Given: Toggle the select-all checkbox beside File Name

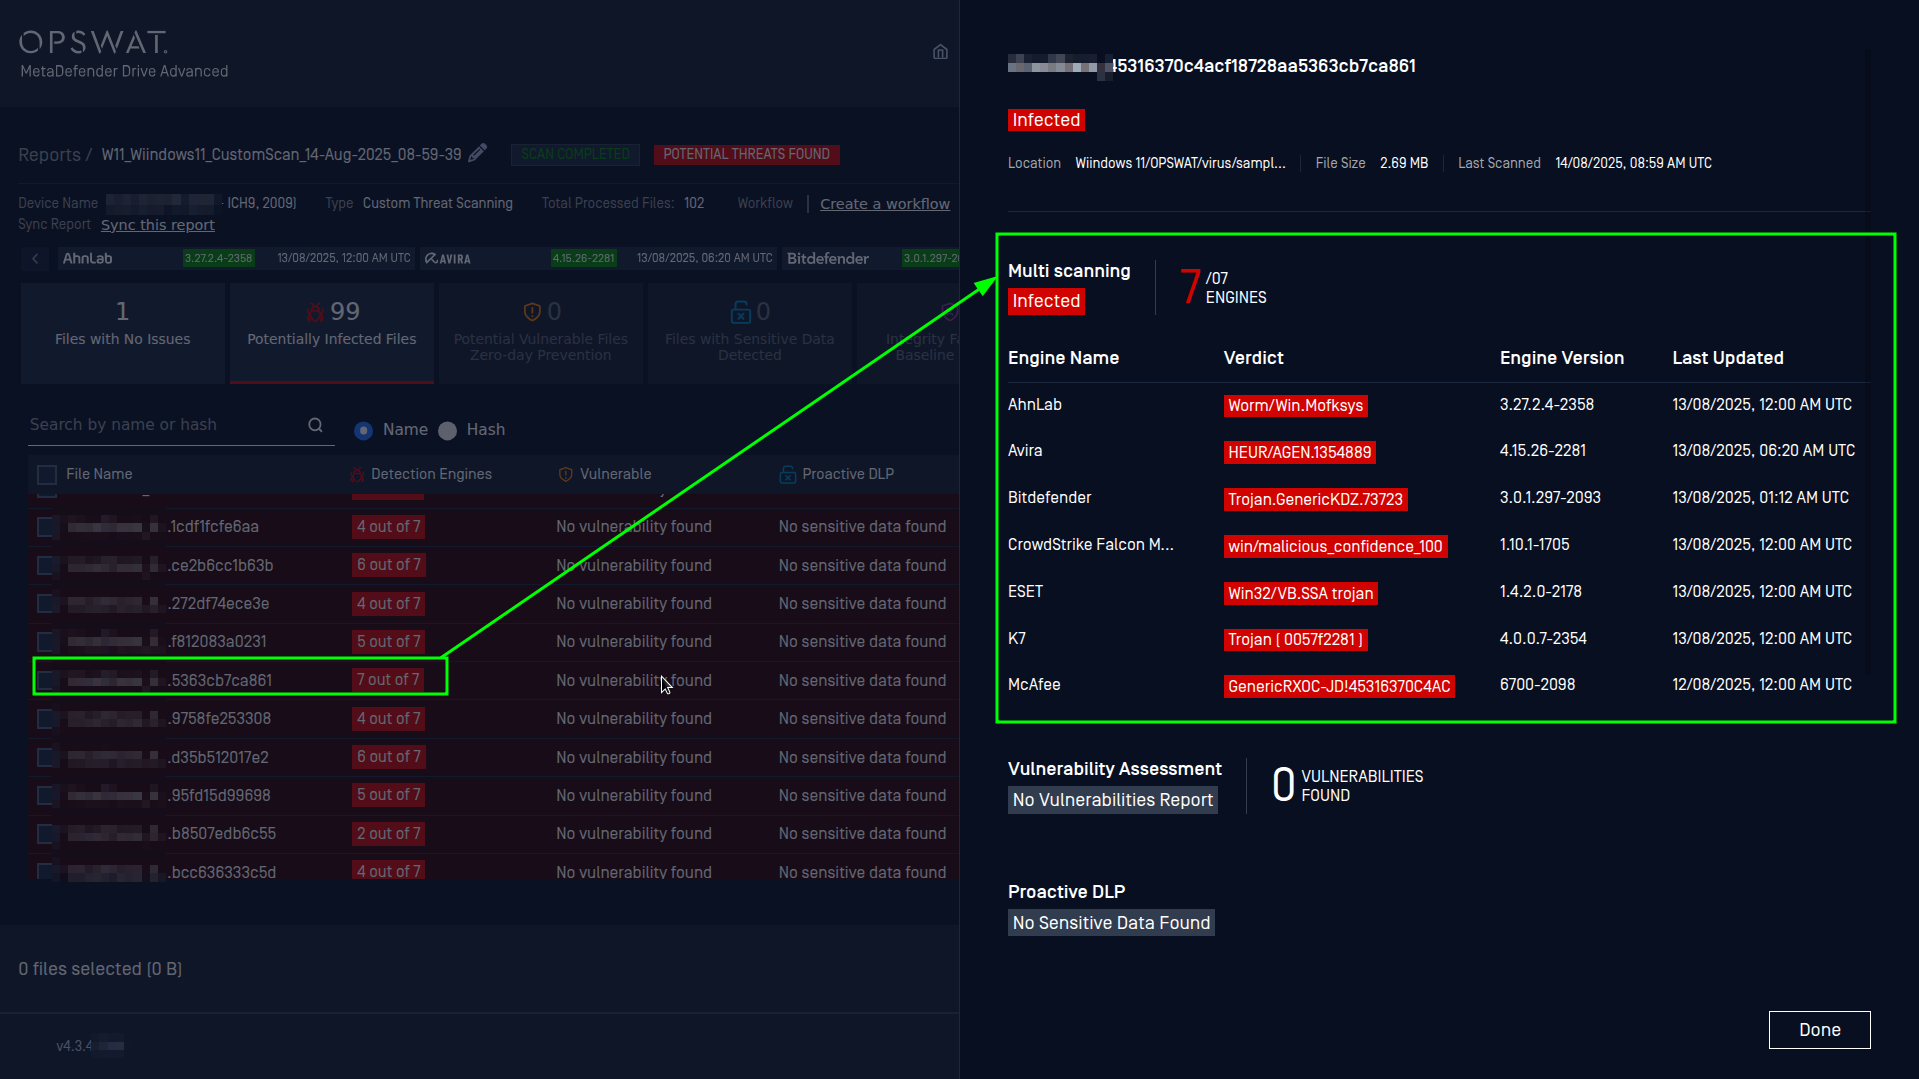Looking at the screenshot, I should tap(46, 474).
